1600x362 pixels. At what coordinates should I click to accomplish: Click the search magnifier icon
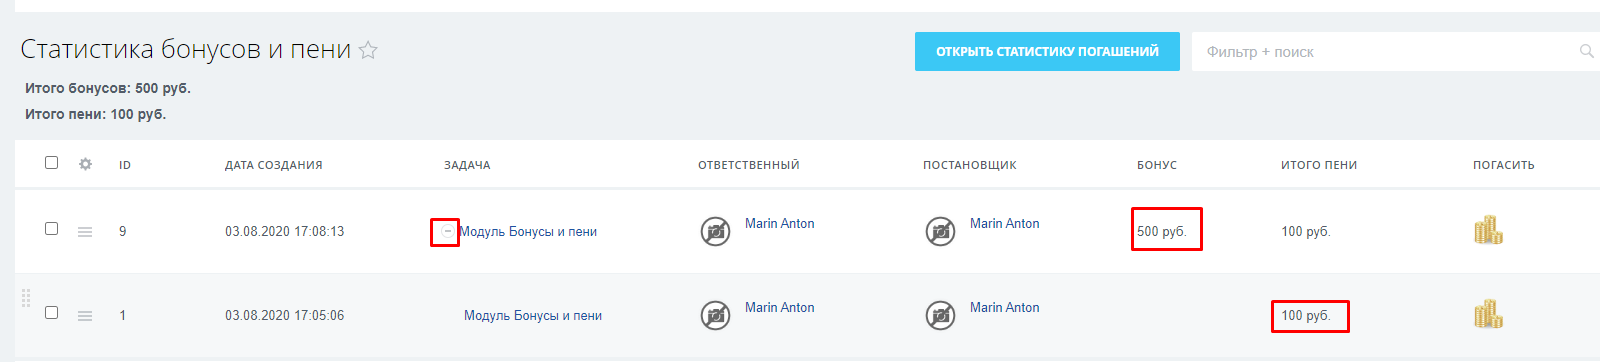(x=1586, y=51)
